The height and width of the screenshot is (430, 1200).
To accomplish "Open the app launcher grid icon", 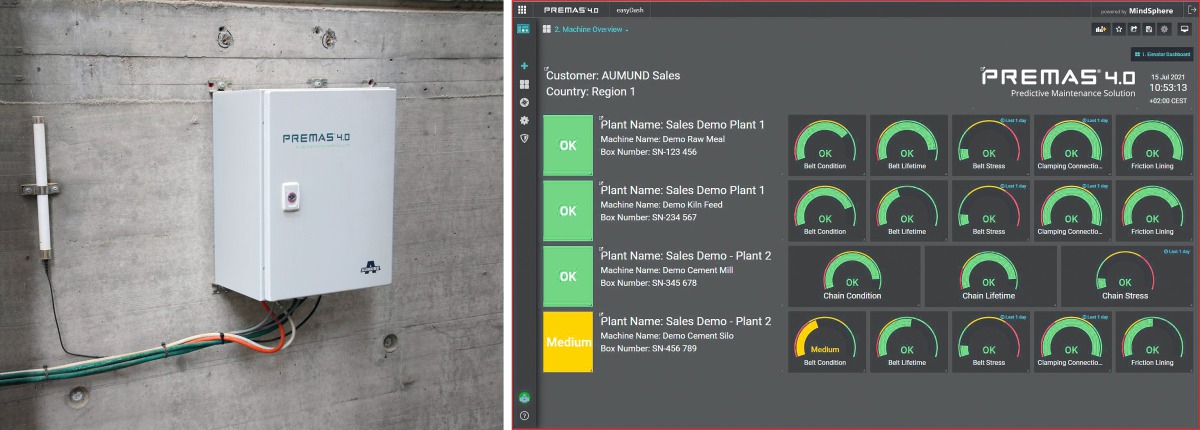I will click(x=522, y=9).
